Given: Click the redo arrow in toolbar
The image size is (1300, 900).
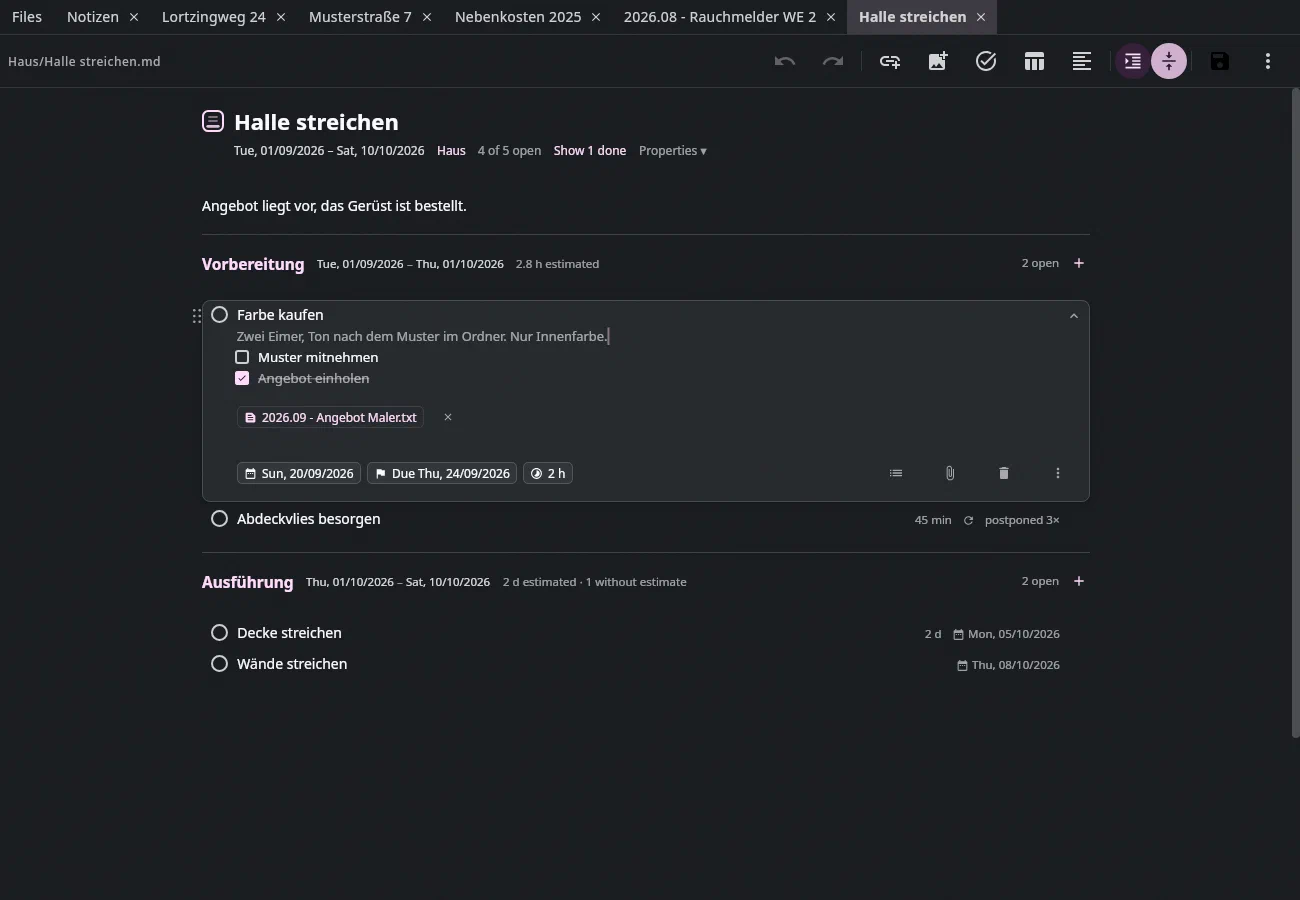Looking at the screenshot, I should [833, 62].
